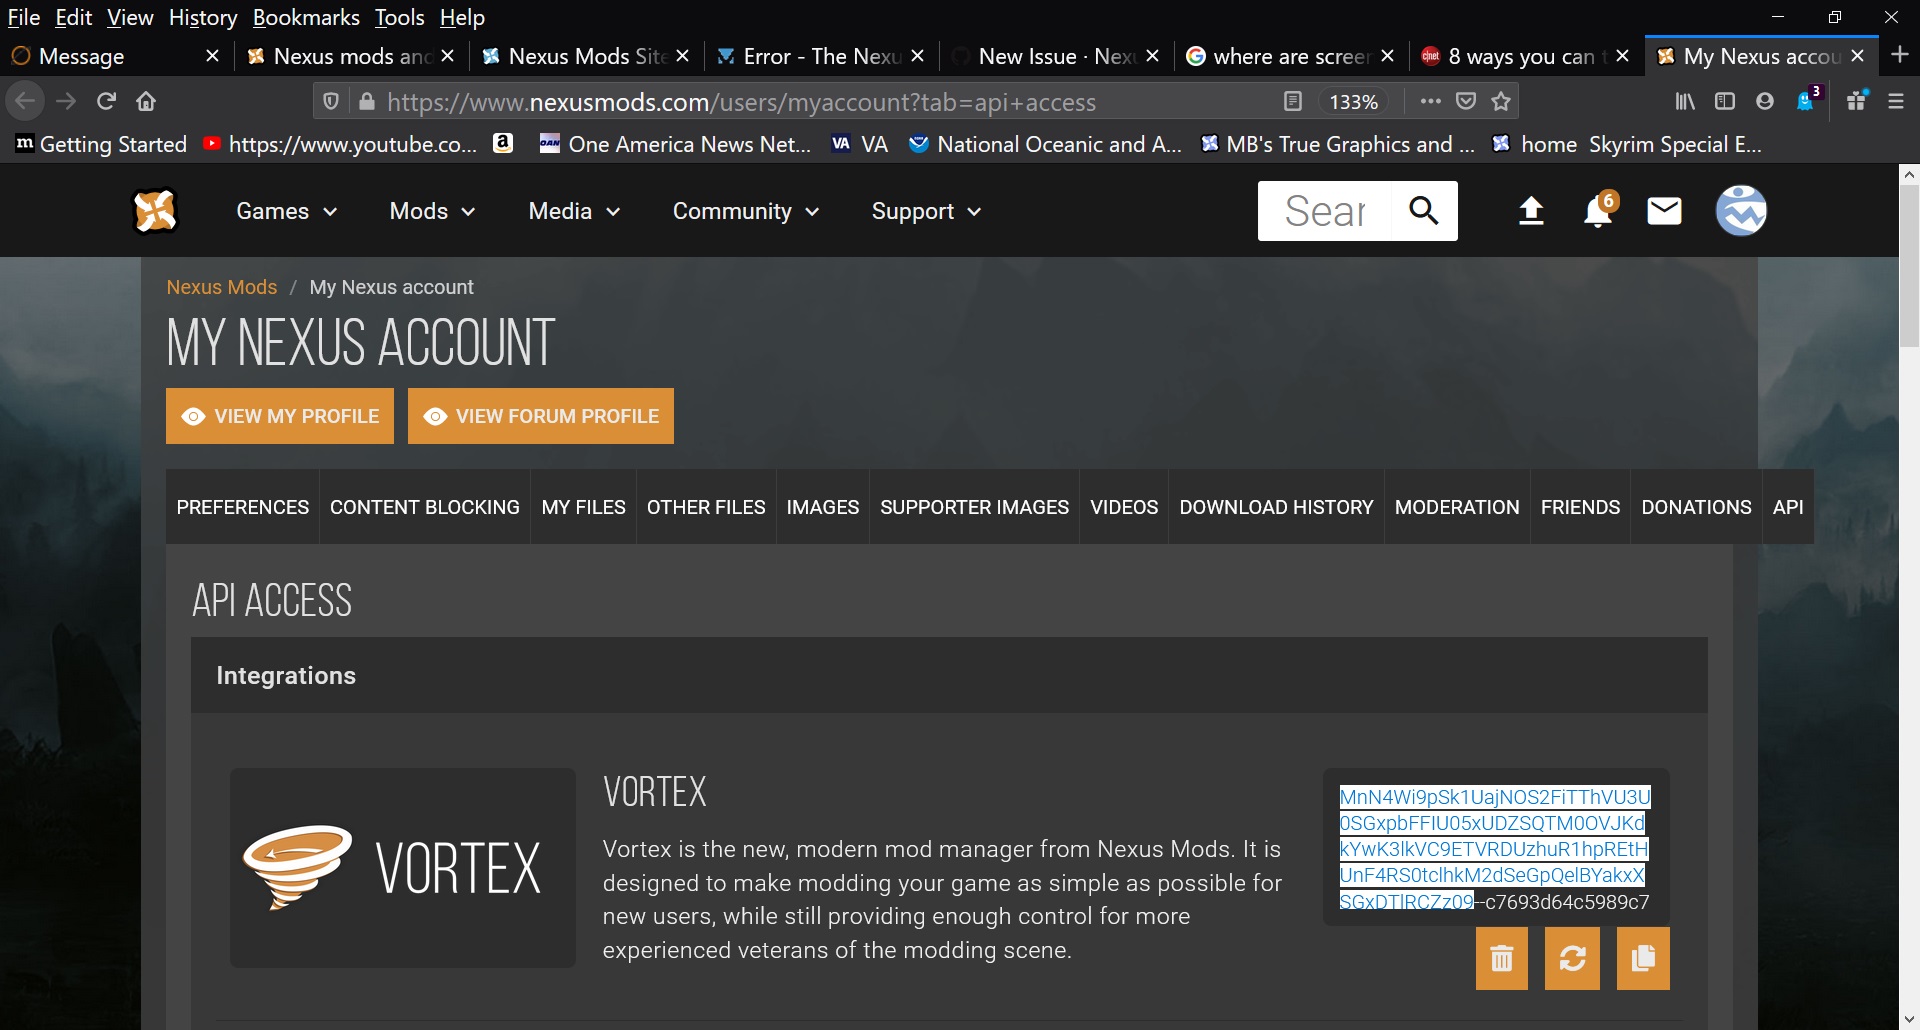This screenshot has height=1030, width=1920.
Task: Toggle the reader view icon in address bar
Action: pyautogui.click(x=1294, y=101)
